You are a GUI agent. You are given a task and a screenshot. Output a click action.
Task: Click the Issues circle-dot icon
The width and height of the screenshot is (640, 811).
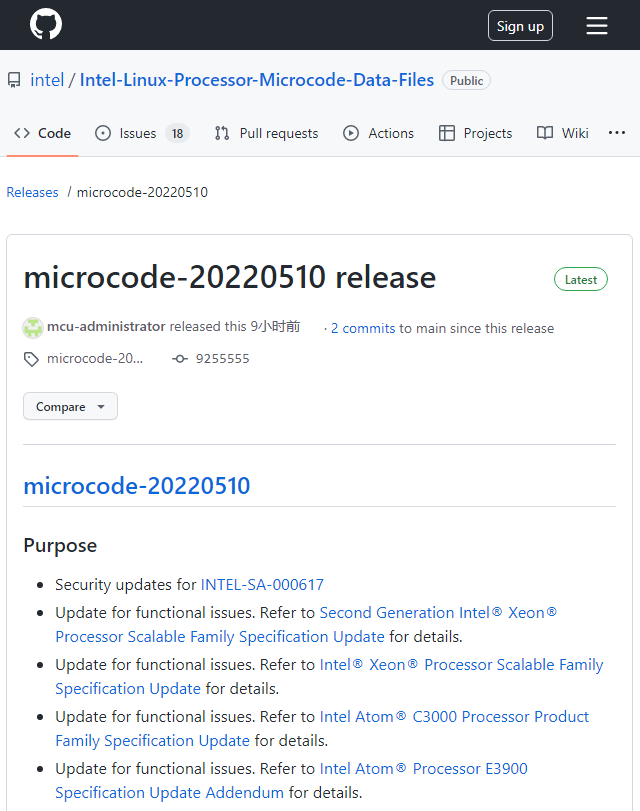tap(103, 133)
